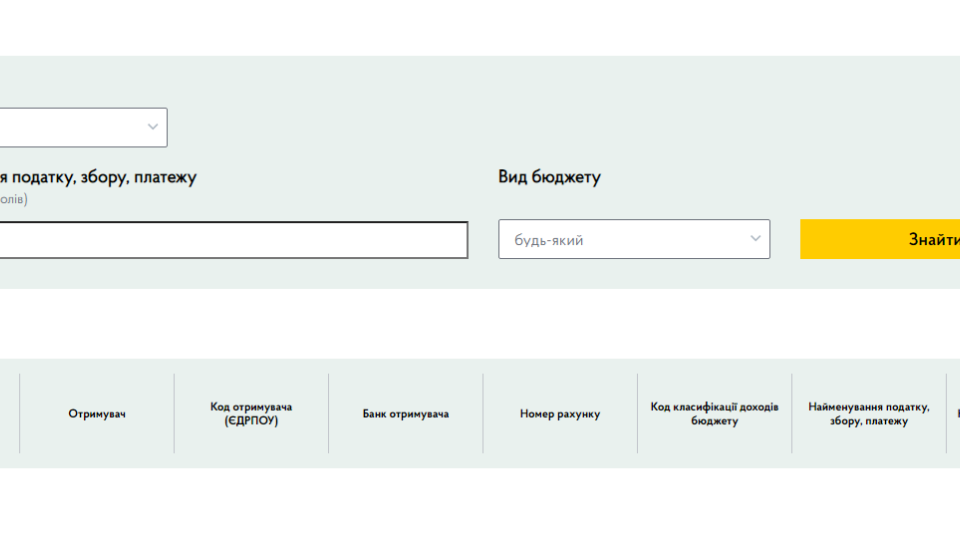This screenshot has width=960, height=540.
Task: Expand the partially visible dropdown at top left
Action: pos(83,127)
